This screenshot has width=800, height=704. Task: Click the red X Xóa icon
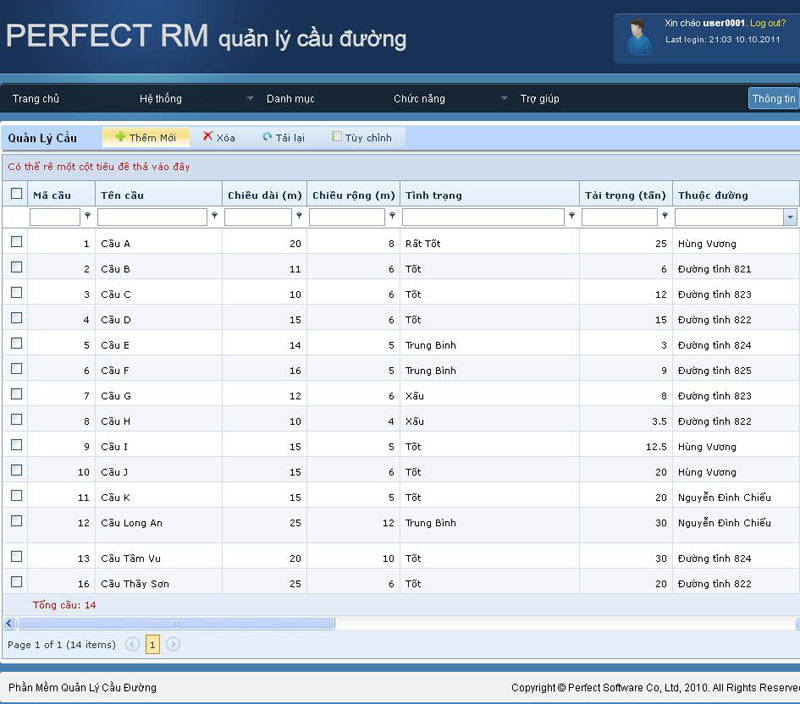coord(208,136)
